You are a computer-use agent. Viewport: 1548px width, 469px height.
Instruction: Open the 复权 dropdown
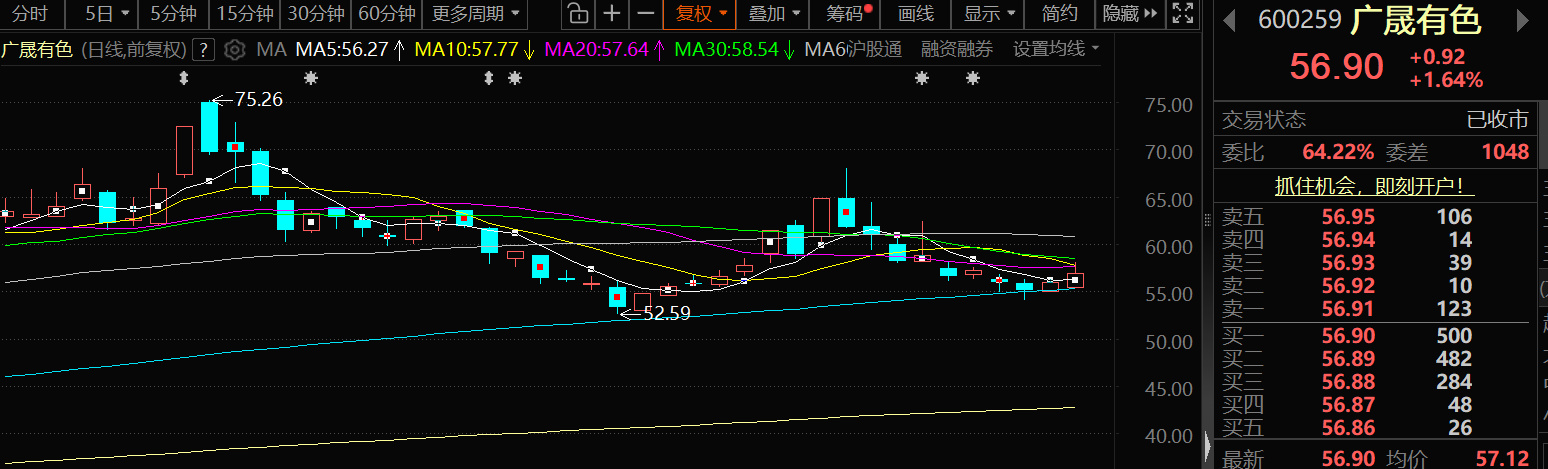tap(702, 14)
